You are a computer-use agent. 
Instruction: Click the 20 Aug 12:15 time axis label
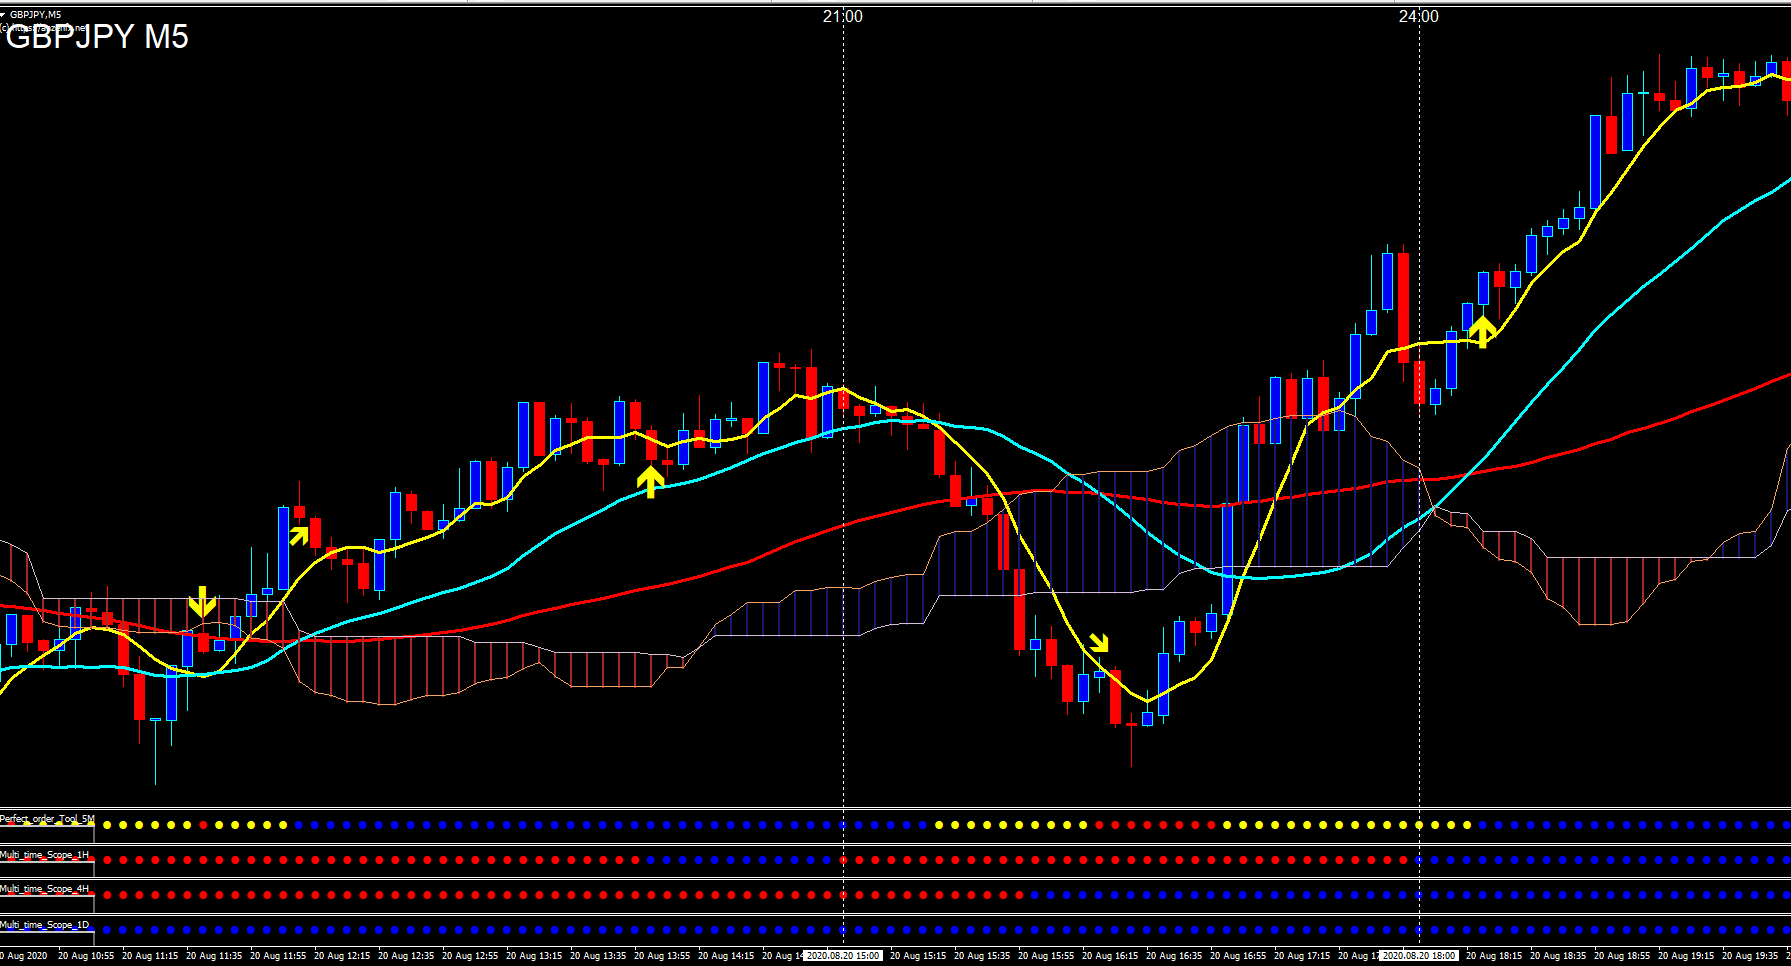(x=342, y=956)
